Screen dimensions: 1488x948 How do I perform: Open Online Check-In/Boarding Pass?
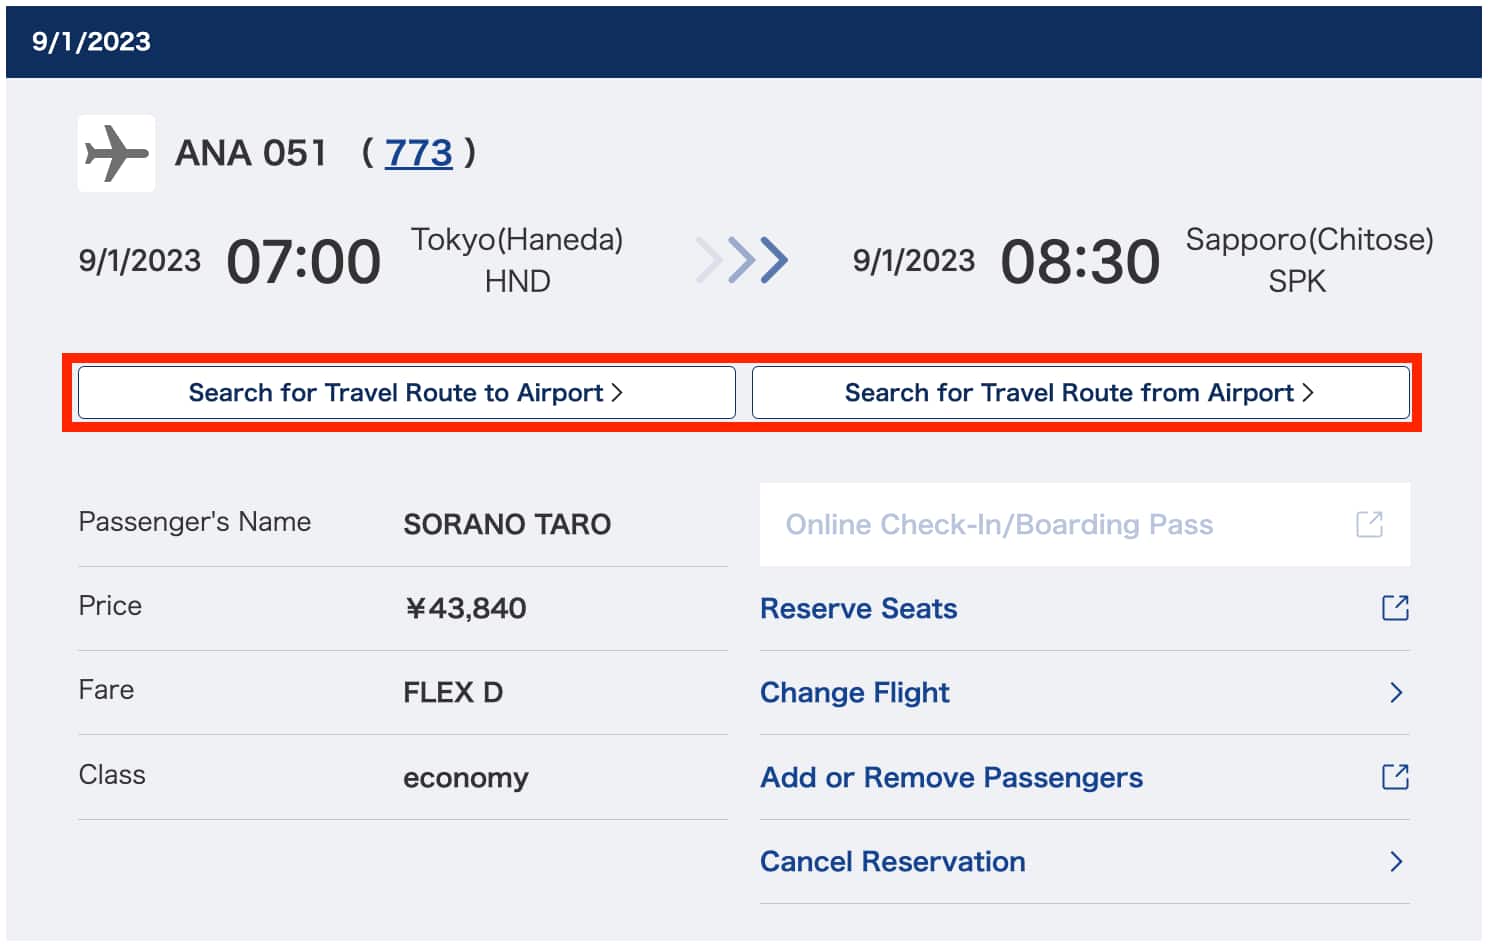[x=999, y=525]
